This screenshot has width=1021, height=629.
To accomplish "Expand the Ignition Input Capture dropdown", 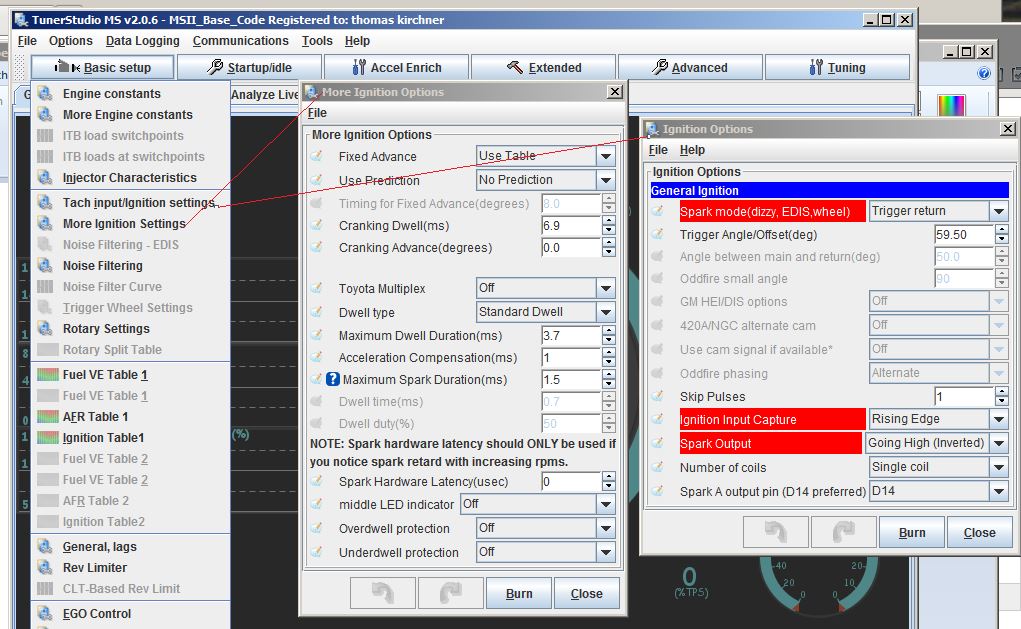I will tap(998, 419).
